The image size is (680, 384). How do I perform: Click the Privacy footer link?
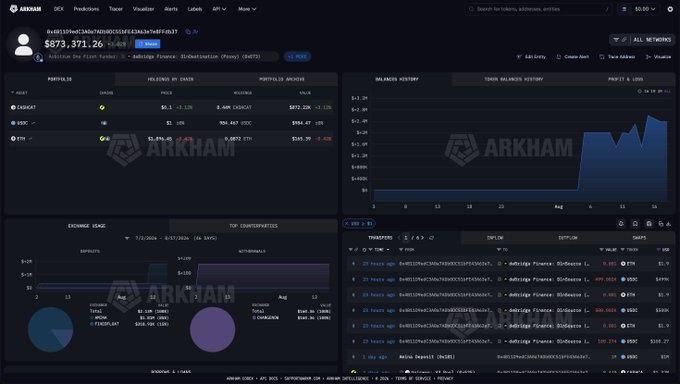(x=445, y=378)
